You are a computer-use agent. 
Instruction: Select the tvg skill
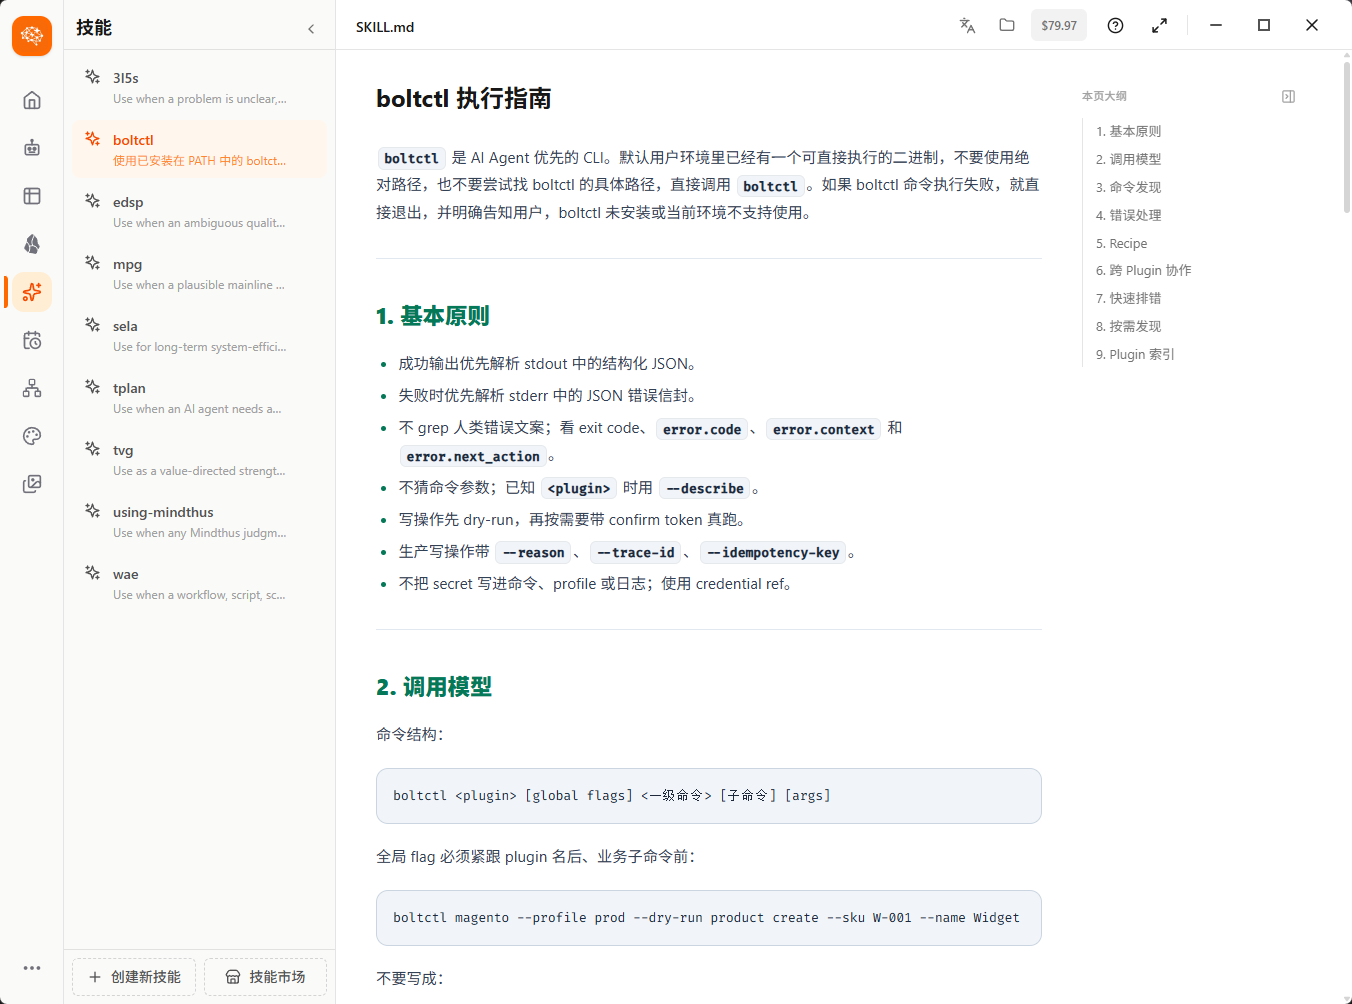point(200,460)
